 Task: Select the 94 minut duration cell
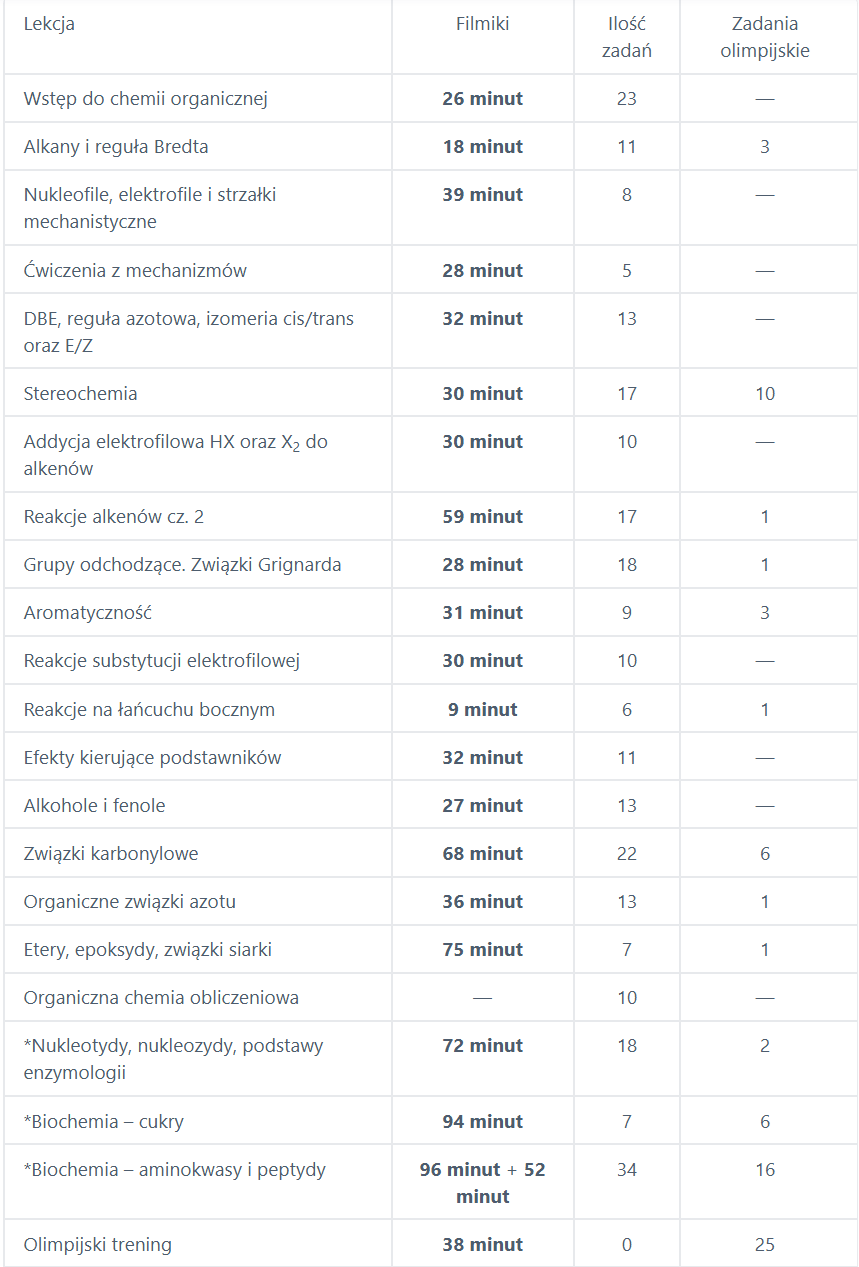pos(483,1122)
